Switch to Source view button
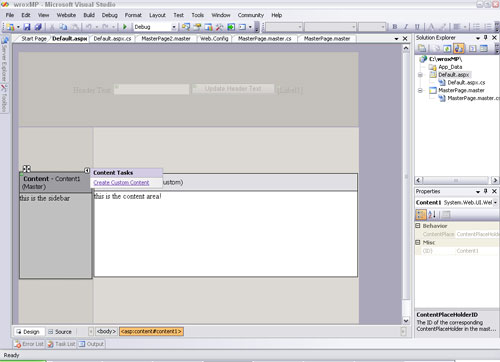This screenshot has width=500, height=362. 60,332
